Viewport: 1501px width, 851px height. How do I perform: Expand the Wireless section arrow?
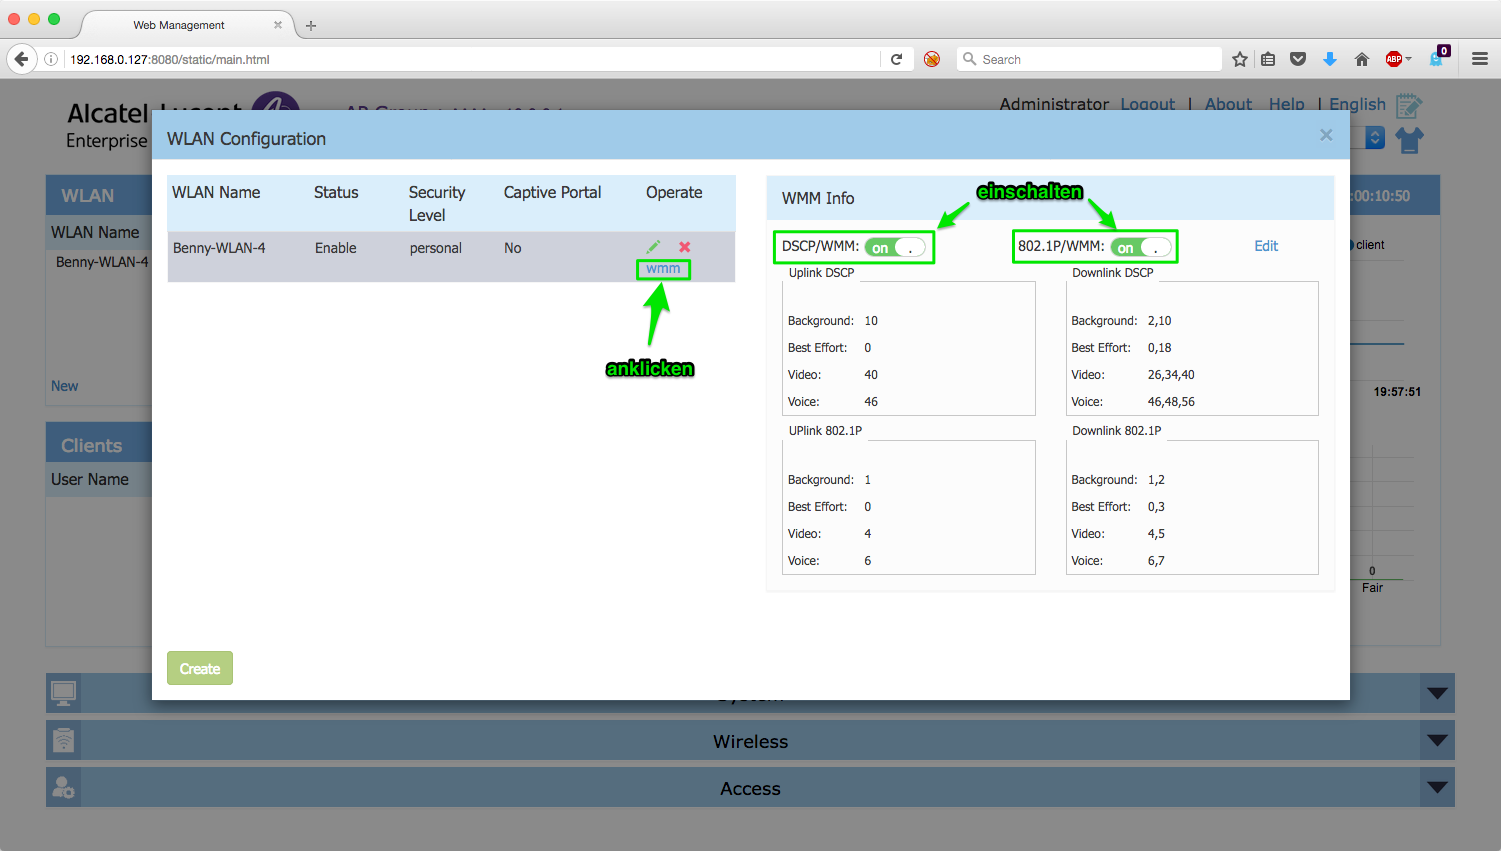click(x=1437, y=741)
